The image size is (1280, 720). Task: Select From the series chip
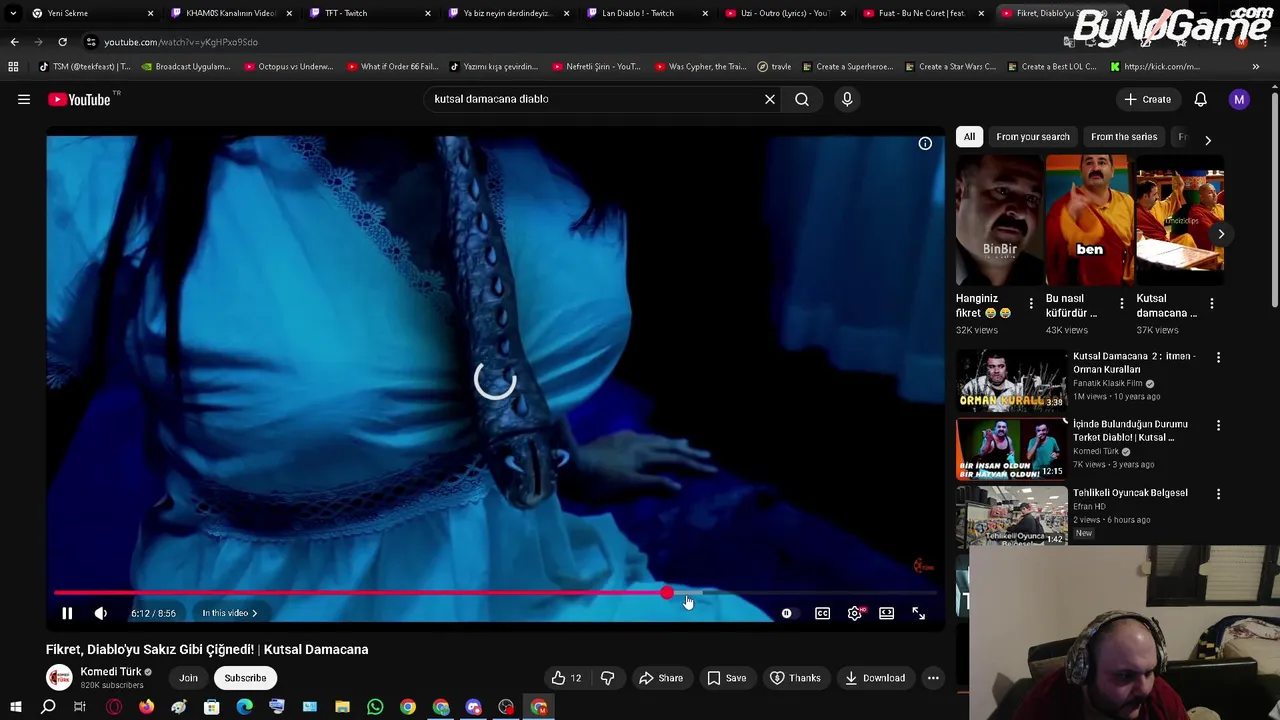tap(1124, 137)
